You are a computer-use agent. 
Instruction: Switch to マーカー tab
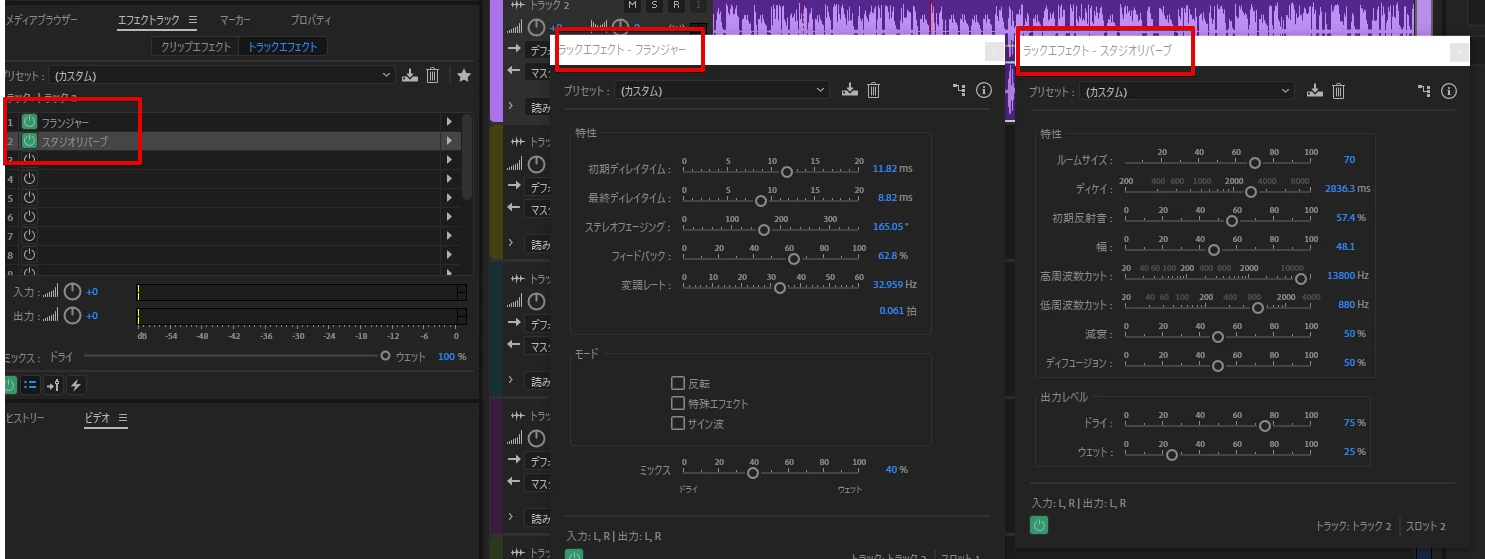235,20
